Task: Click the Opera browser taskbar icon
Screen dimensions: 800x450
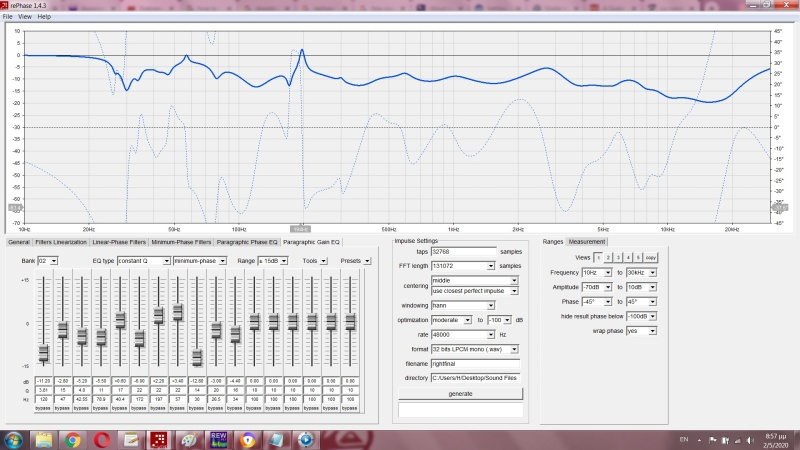Action: (102, 439)
